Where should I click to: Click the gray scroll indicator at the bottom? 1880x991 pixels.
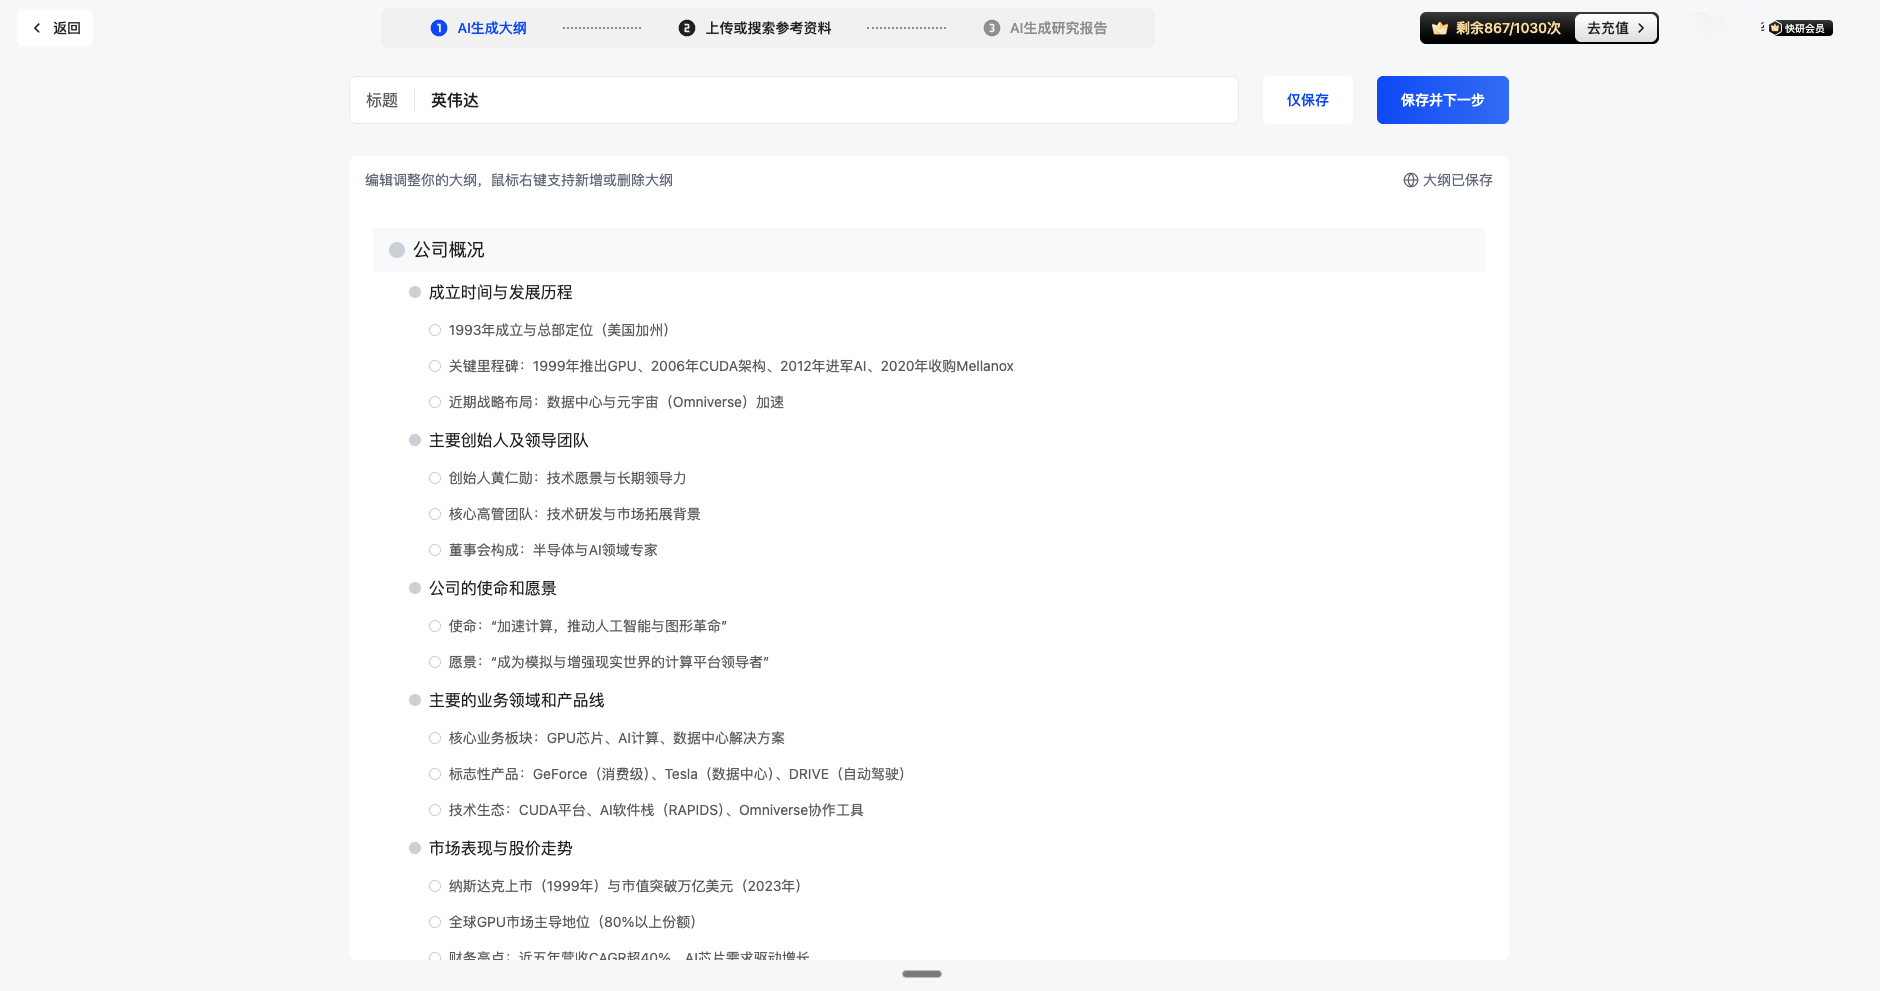[921, 973]
